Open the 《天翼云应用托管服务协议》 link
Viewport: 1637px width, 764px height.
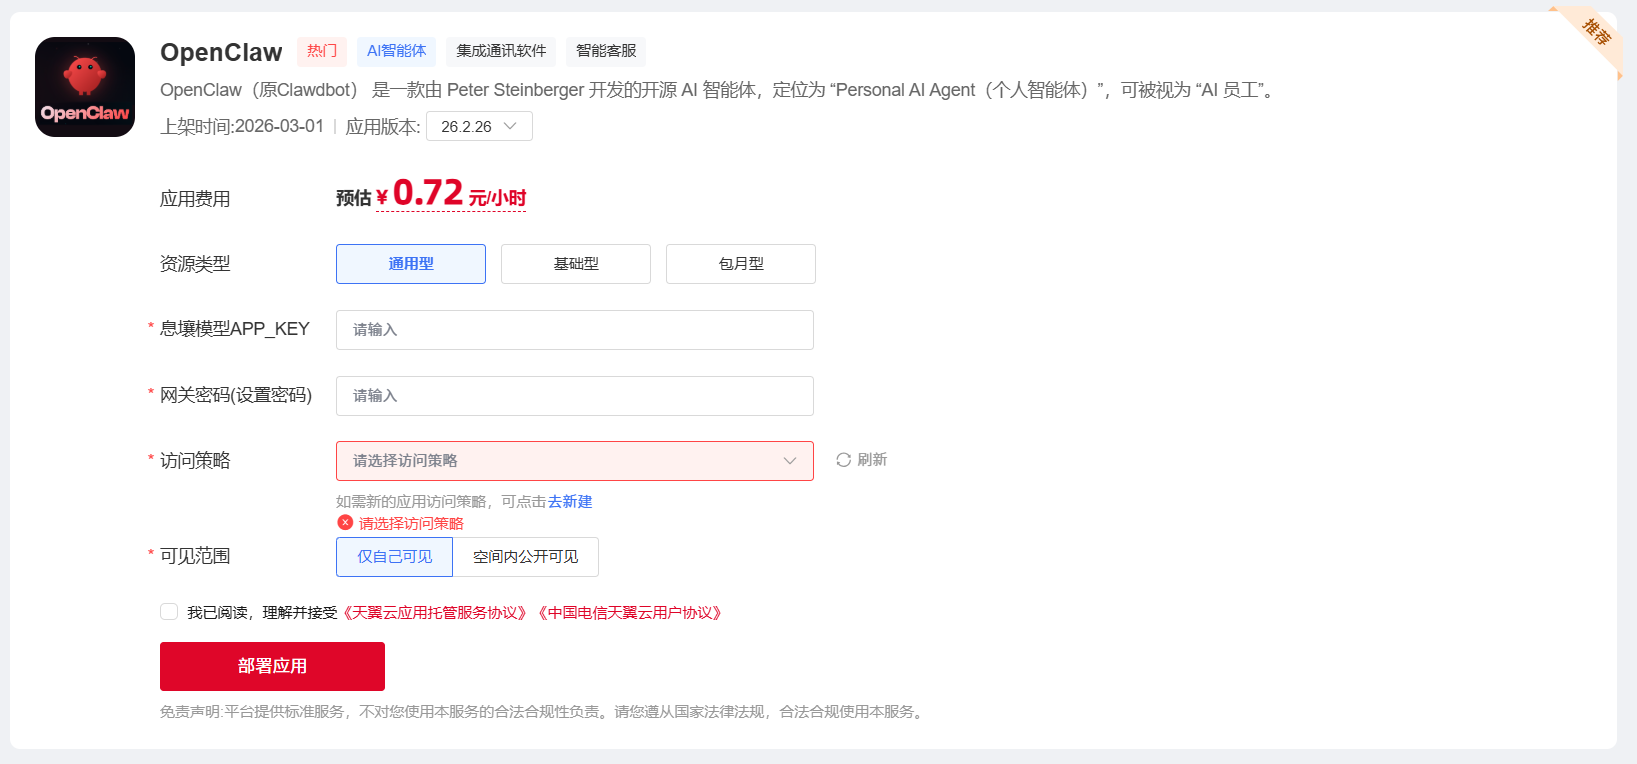pos(434,613)
